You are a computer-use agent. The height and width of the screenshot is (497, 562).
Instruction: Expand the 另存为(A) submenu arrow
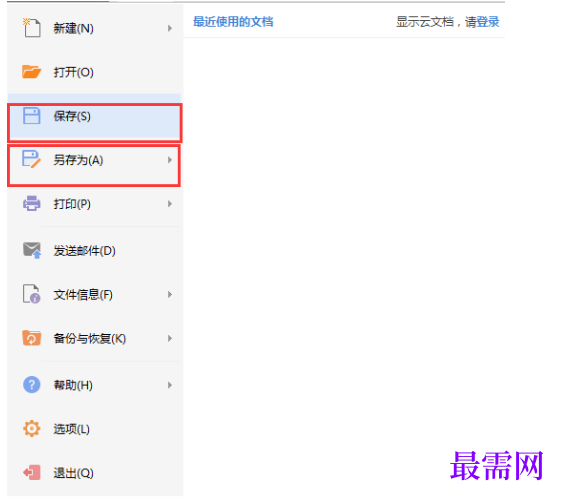pyautogui.click(x=170, y=160)
